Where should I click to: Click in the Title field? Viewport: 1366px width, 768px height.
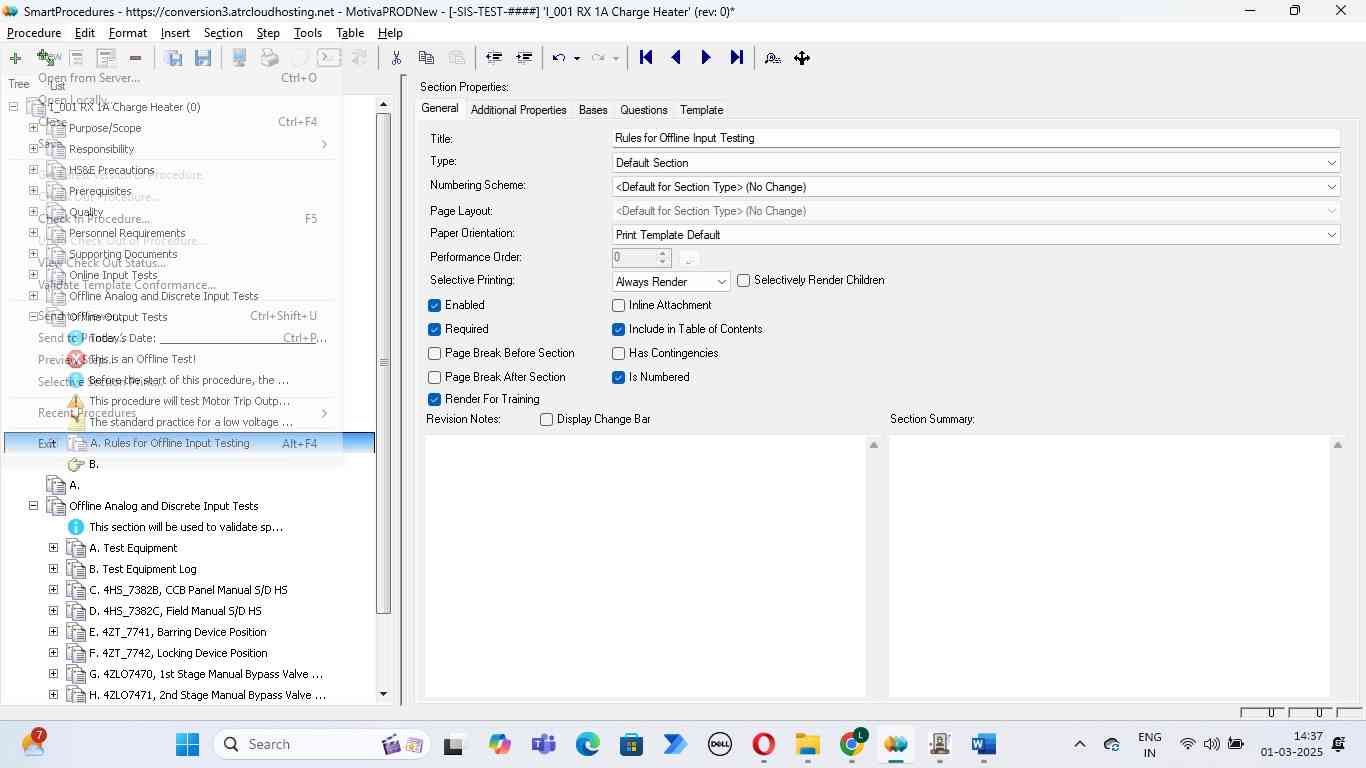tap(975, 138)
